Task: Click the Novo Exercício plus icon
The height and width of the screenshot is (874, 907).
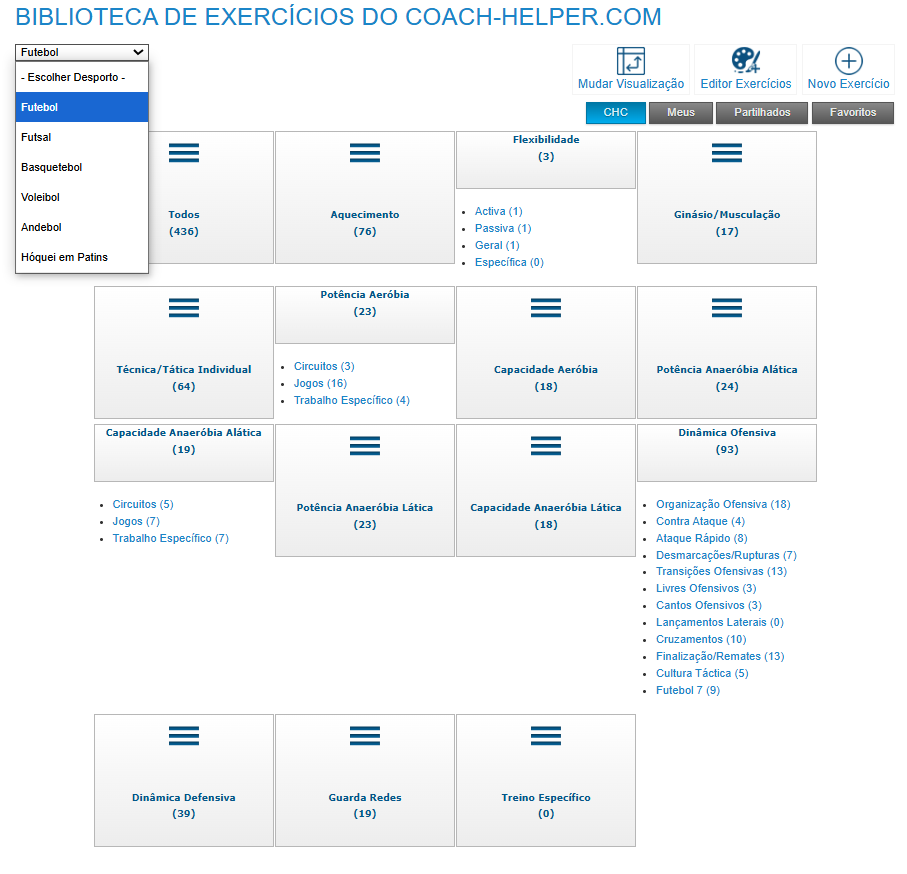Action: tap(849, 61)
